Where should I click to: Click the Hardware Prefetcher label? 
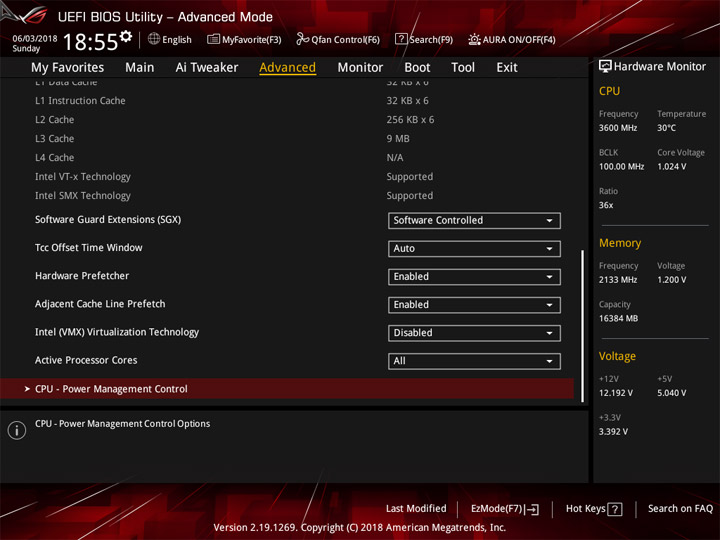tap(82, 276)
